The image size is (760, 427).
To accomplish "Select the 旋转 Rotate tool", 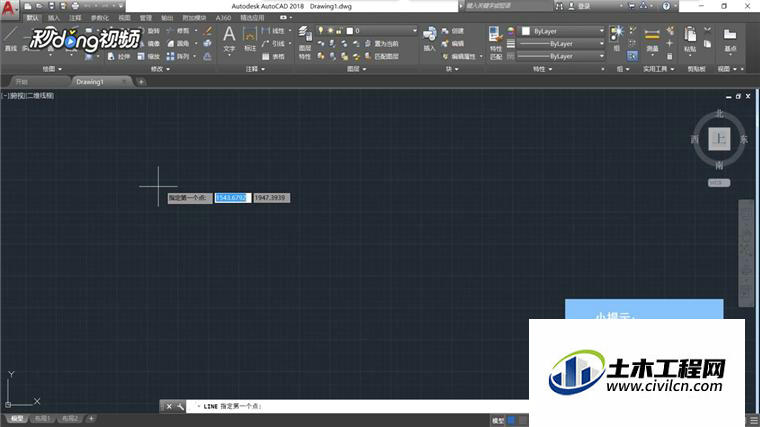I will (149, 31).
